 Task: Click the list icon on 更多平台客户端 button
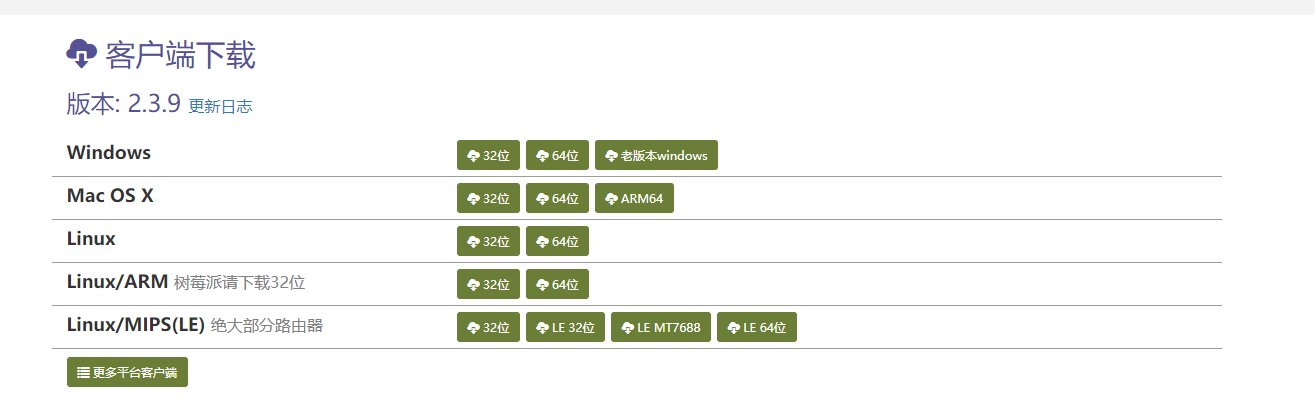84,372
